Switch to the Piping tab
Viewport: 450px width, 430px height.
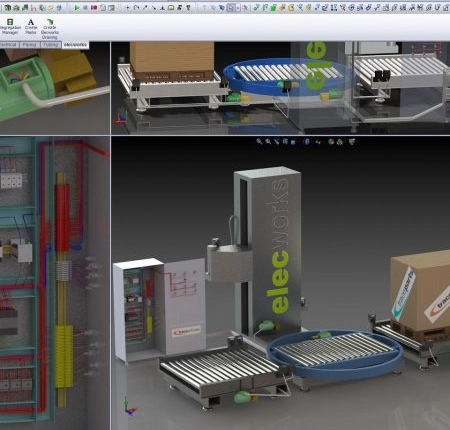[x=29, y=45]
